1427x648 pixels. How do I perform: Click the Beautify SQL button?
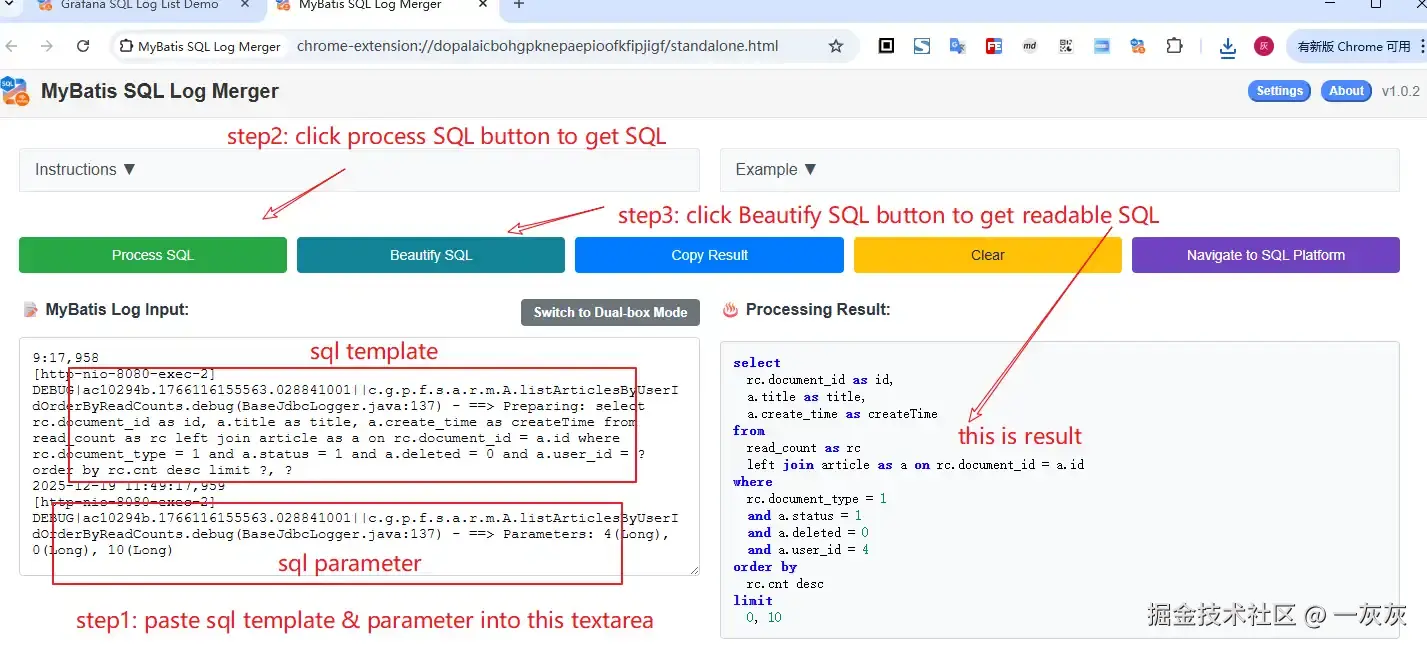coord(431,255)
